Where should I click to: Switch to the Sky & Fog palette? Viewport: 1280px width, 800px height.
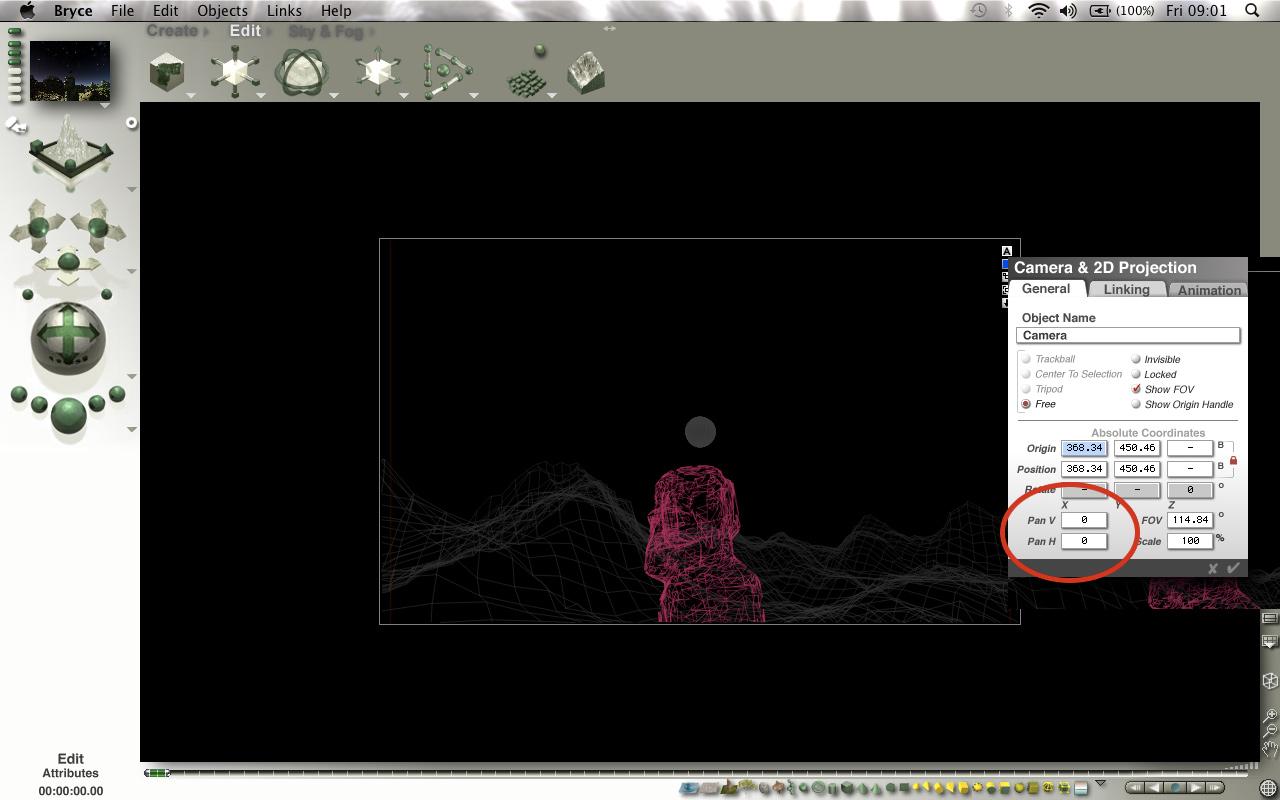point(325,31)
